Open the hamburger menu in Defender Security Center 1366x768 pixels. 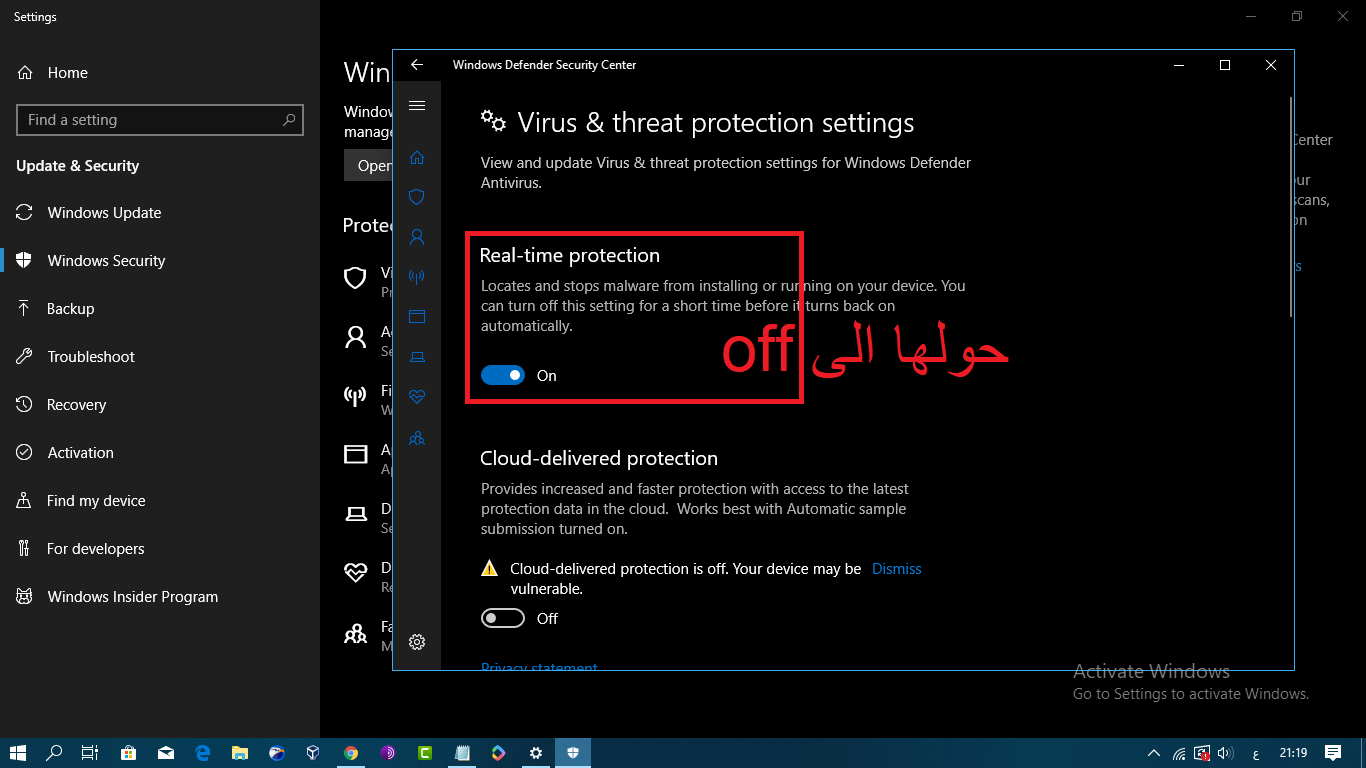pos(417,106)
